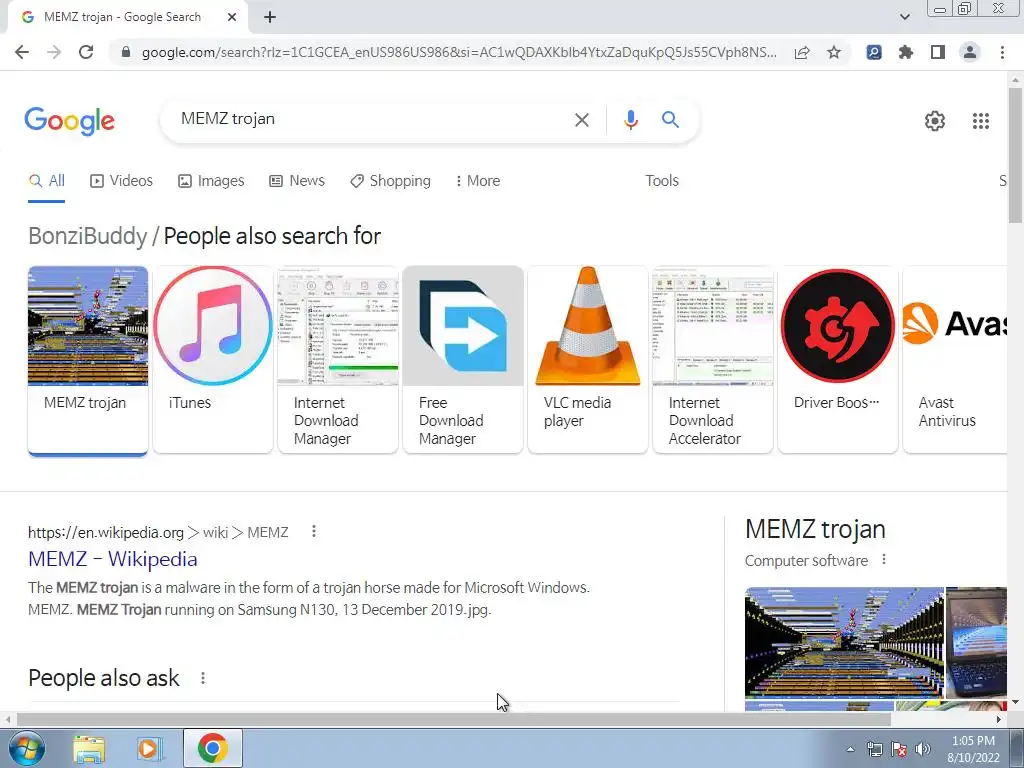Open the volume speaker tray icon
Viewport: 1024px width, 768px height.
pyautogui.click(x=923, y=749)
